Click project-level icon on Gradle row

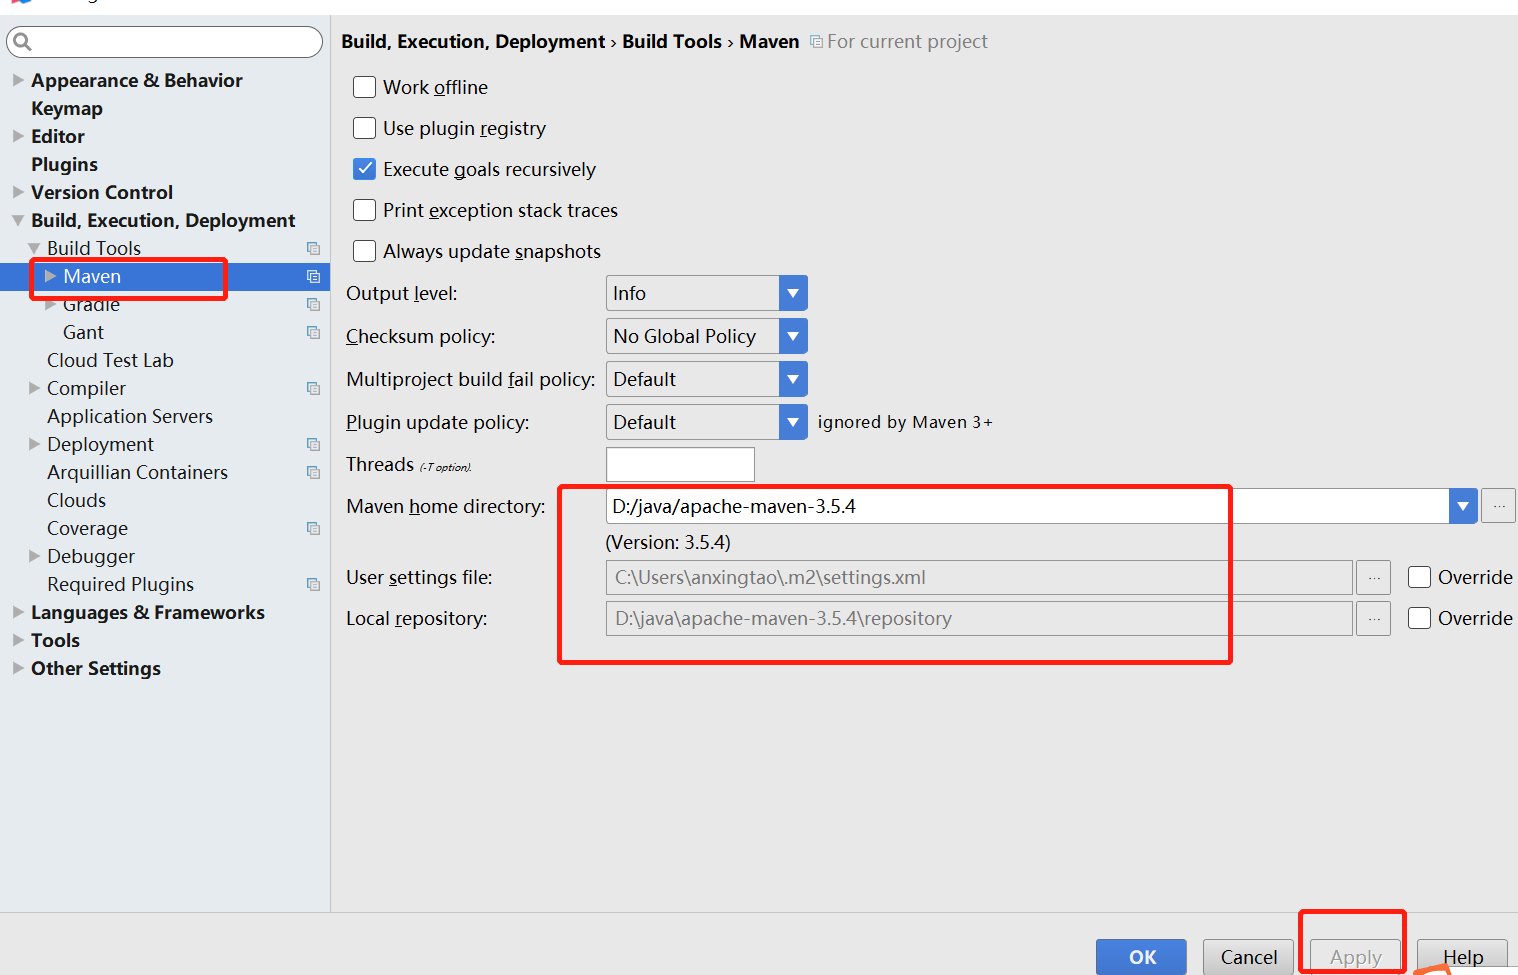point(313,304)
